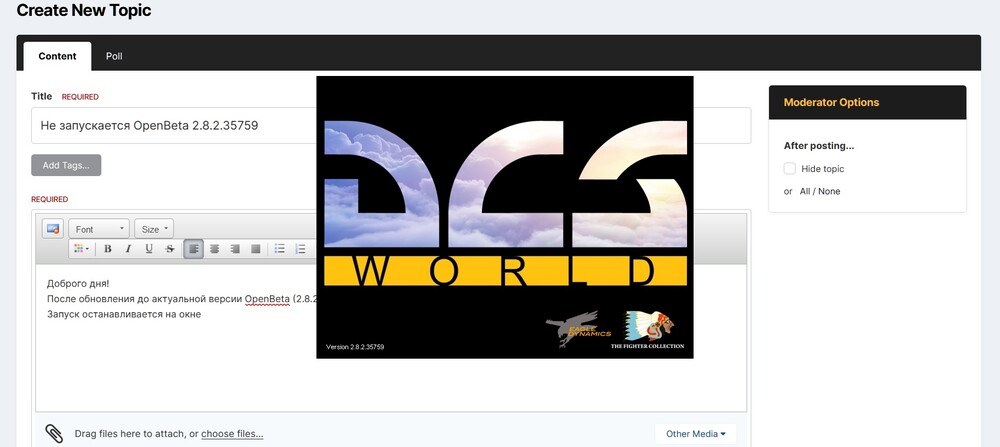Switch to the Poll tab
Screen dimensions: 1000x447
tap(114, 56)
